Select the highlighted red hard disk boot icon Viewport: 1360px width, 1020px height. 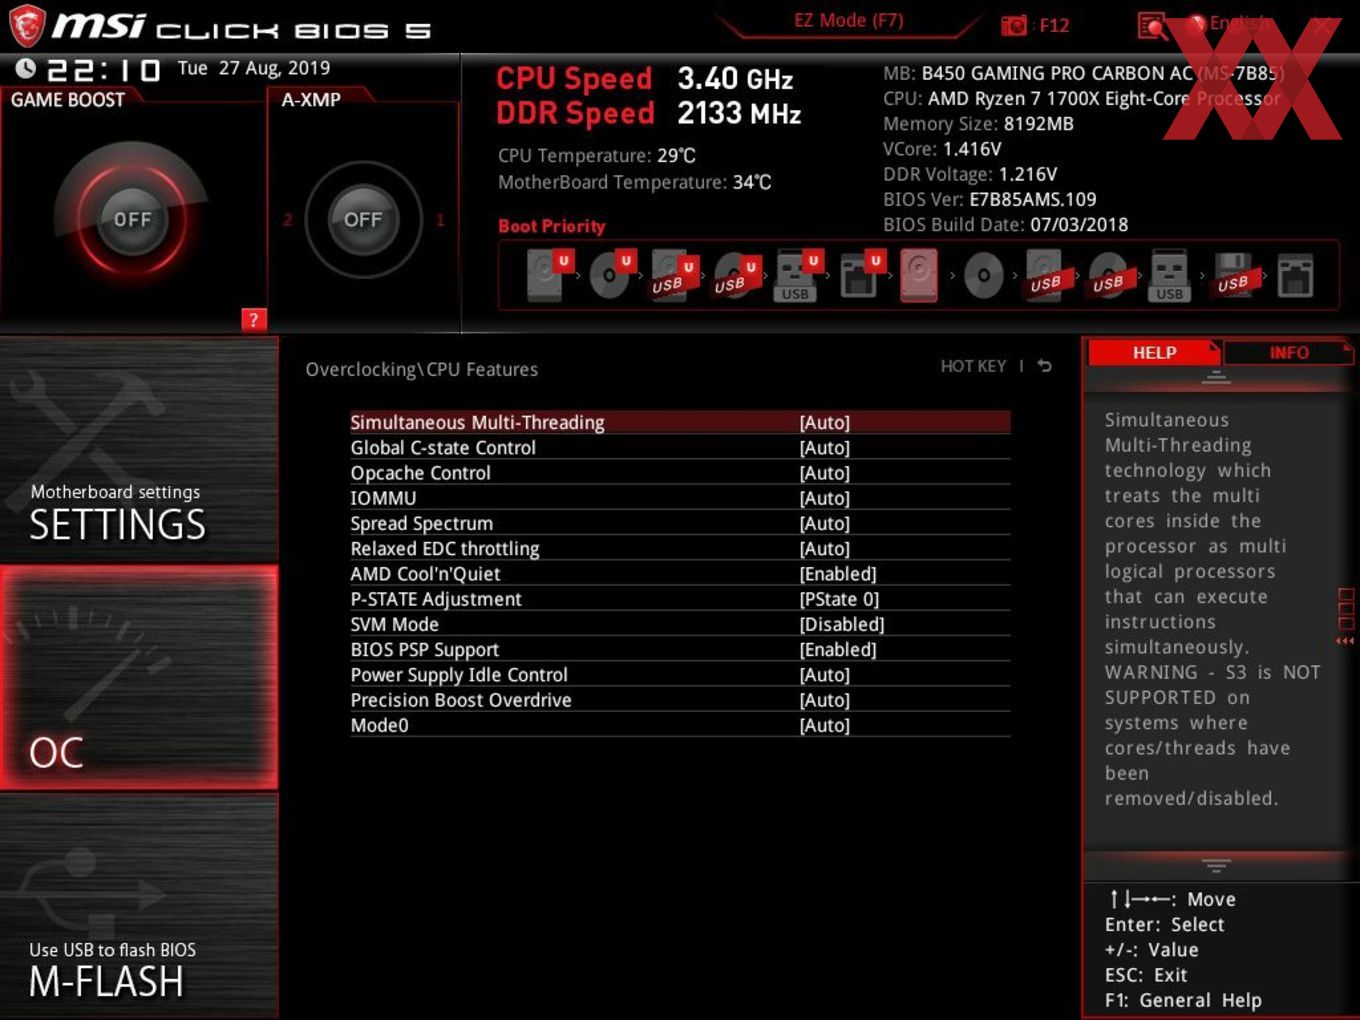point(919,275)
